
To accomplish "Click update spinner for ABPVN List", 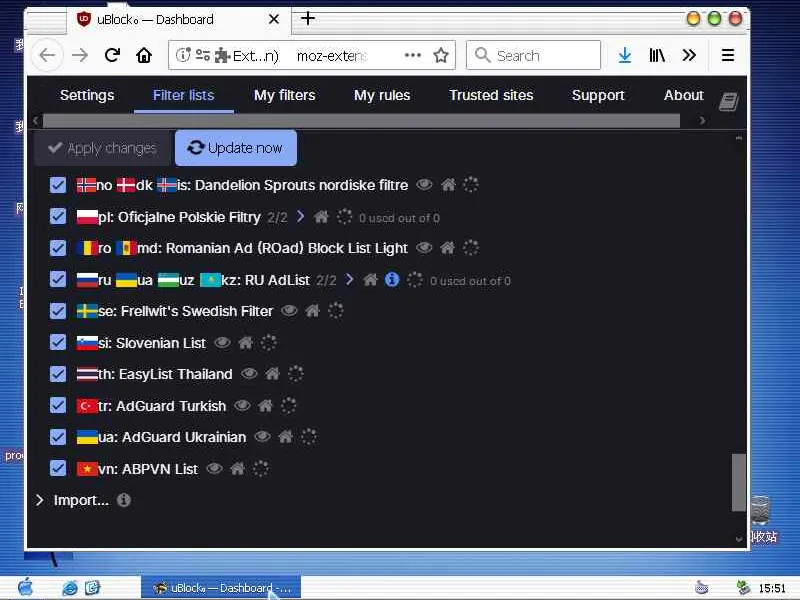I will (261, 468).
